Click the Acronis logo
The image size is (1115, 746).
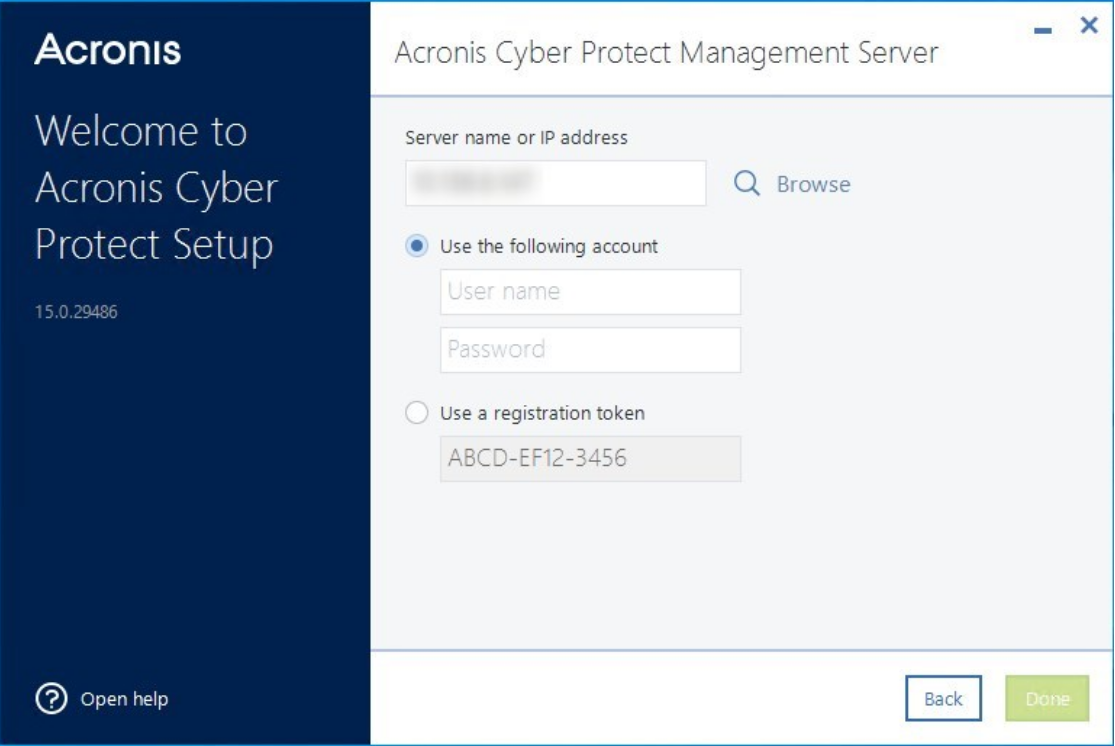(x=108, y=50)
